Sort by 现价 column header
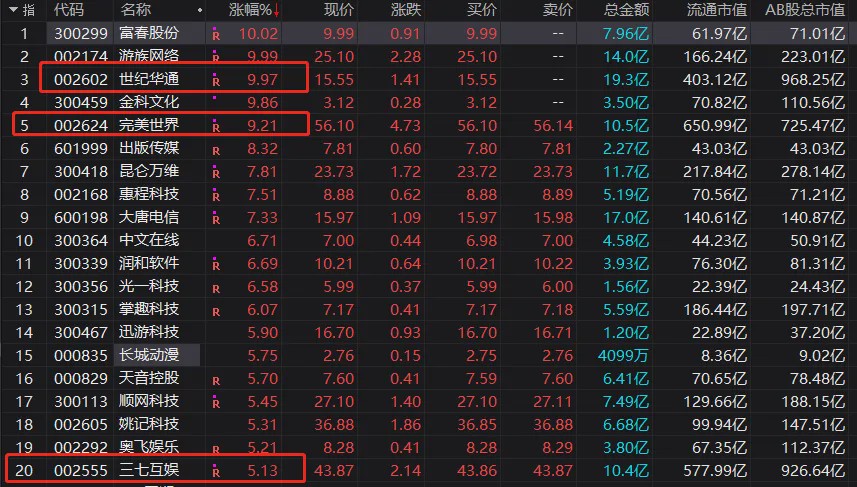857x487 pixels. [x=338, y=9]
